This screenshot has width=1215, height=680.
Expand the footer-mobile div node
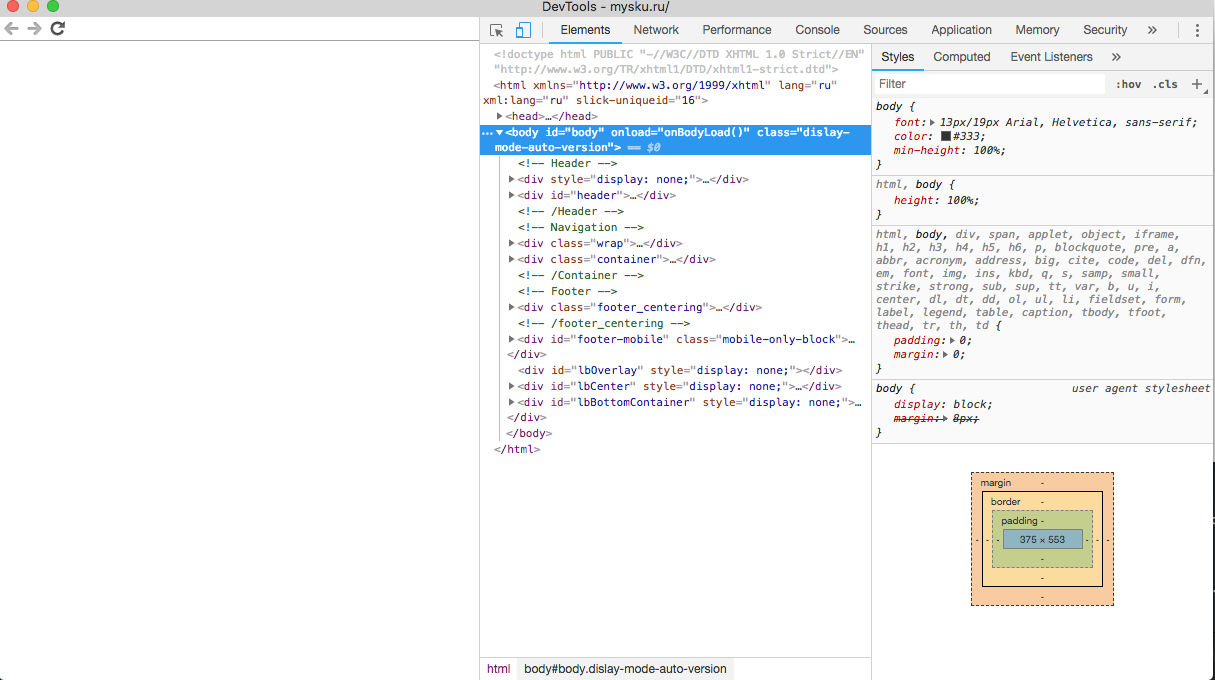point(512,340)
